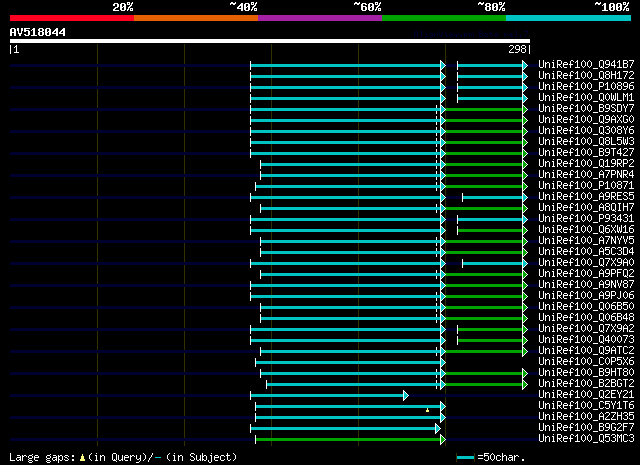This screenshot has height=465, width=640.
Task: Click the single cyan bar of C0P5X6
Action: [348, 363]
